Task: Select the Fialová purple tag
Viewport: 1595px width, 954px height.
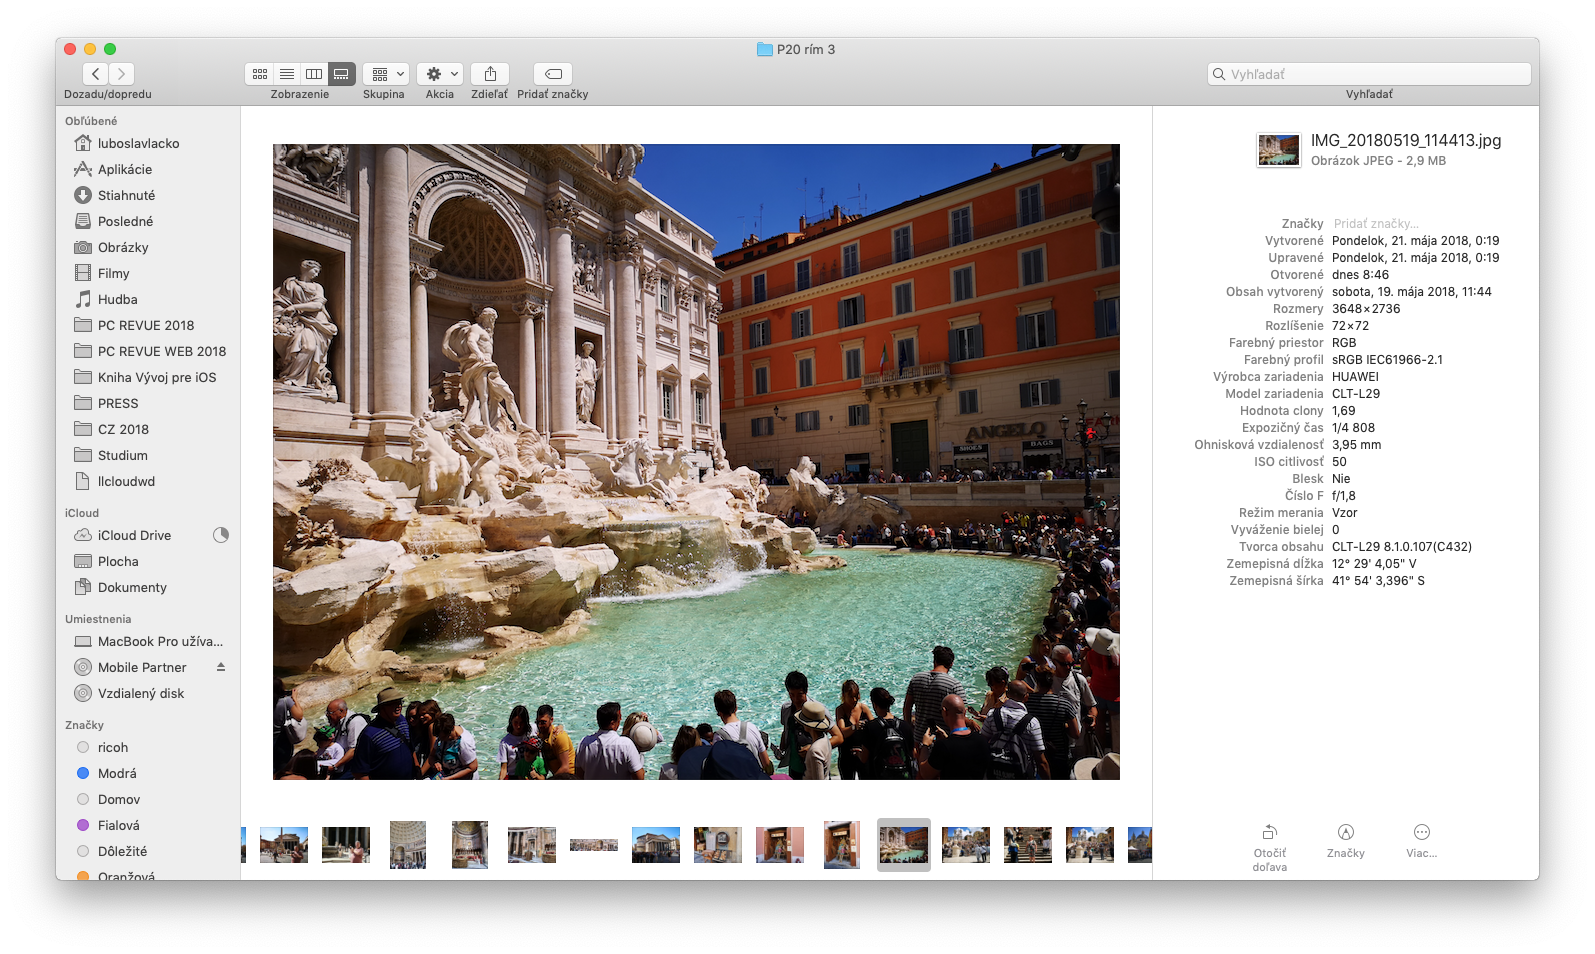Action: tap(118, 826)
